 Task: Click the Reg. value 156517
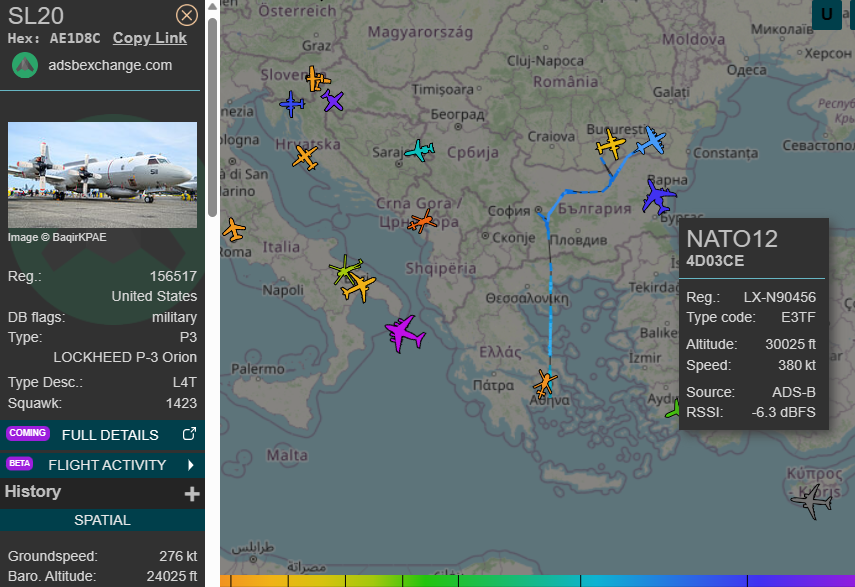[173, 276]
